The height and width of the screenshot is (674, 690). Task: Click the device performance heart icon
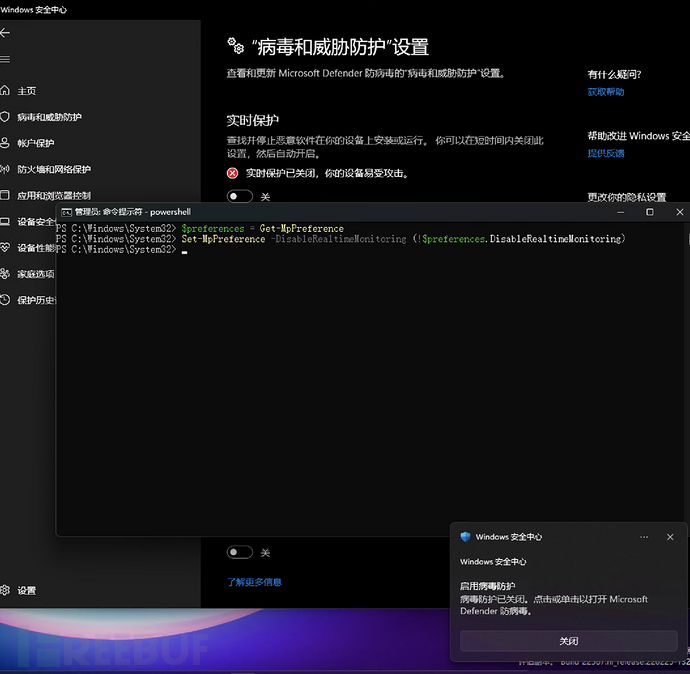point(5,248)
